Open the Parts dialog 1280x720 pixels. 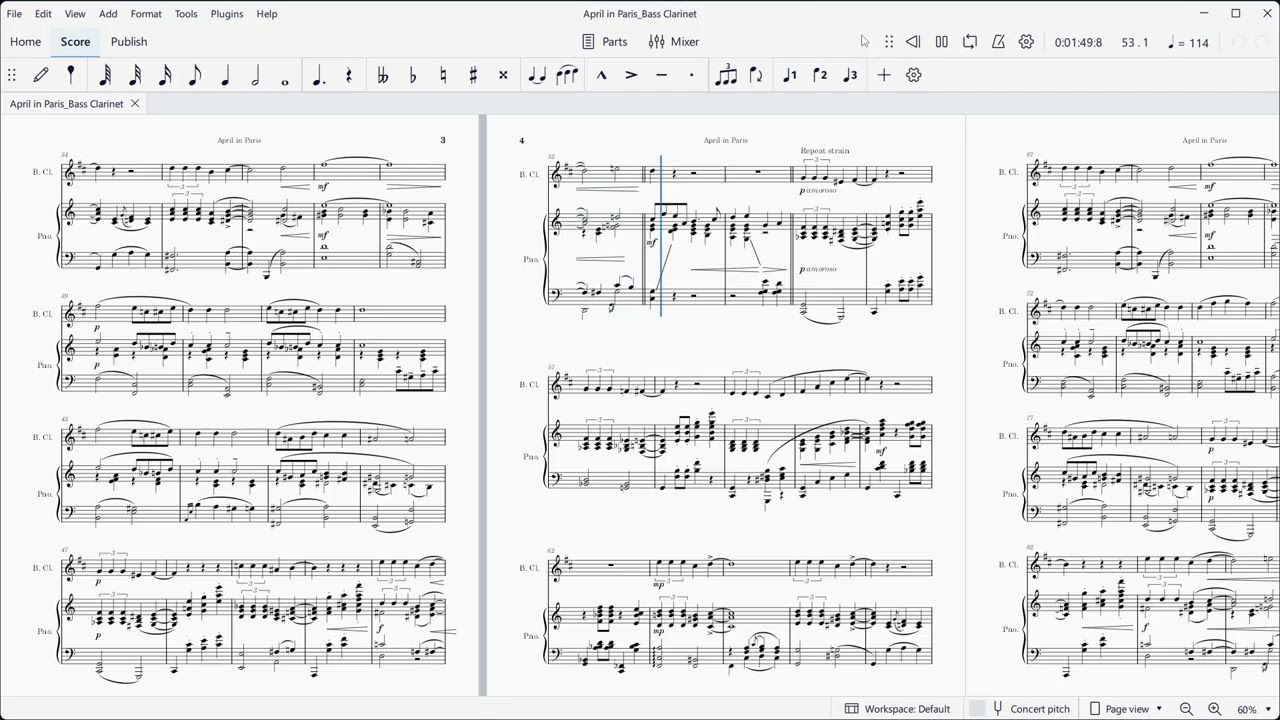click(605, 42)
